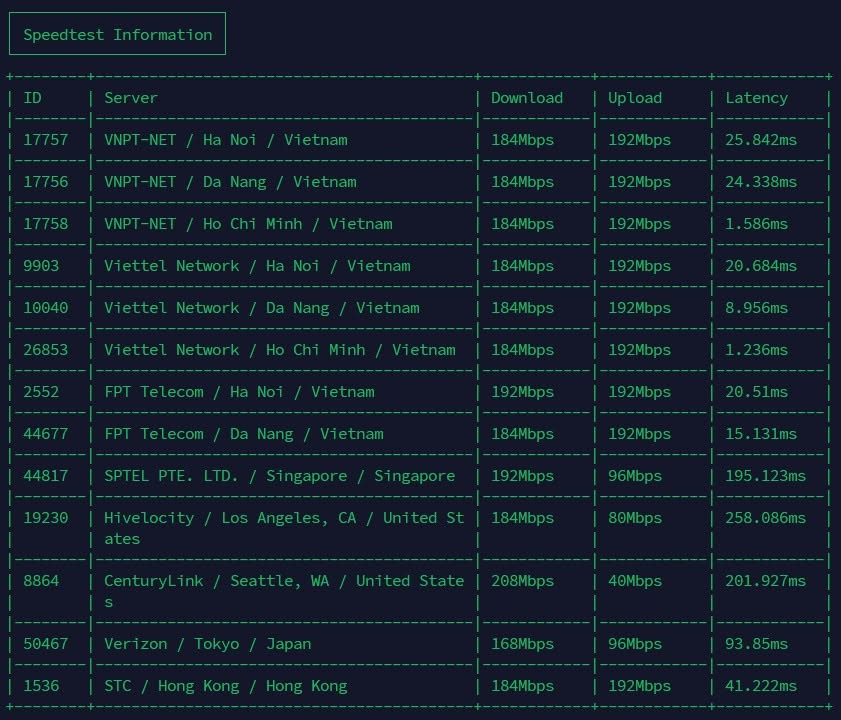This screenshot has height=720, width=841.
Task: Click server ID 44677
Action: coord(46,434)
